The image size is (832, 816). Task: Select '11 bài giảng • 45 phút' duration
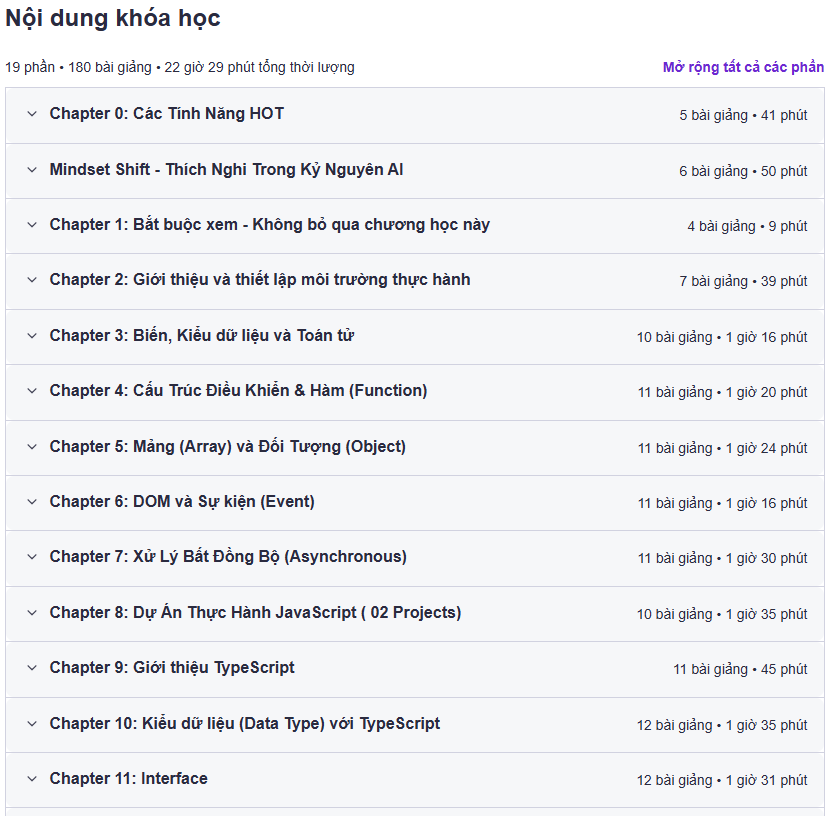[740, 669]
